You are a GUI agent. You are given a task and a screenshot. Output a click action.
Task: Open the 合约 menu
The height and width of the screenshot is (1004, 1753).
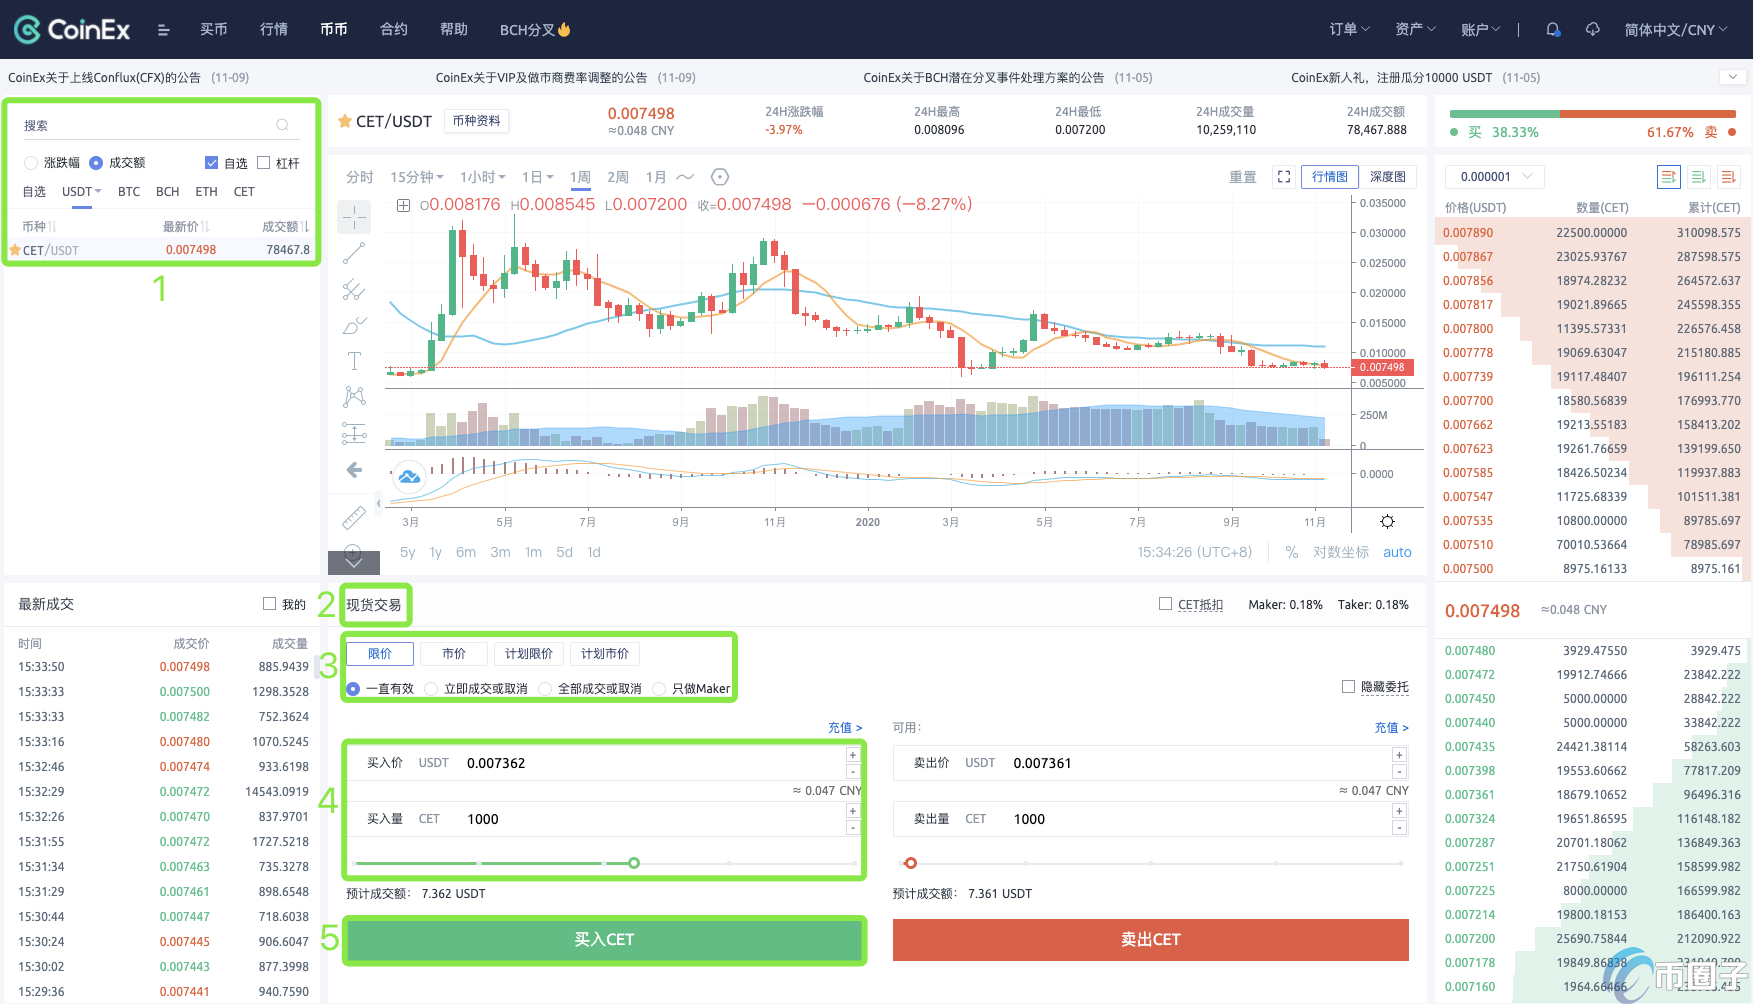[x=394, y=30]
